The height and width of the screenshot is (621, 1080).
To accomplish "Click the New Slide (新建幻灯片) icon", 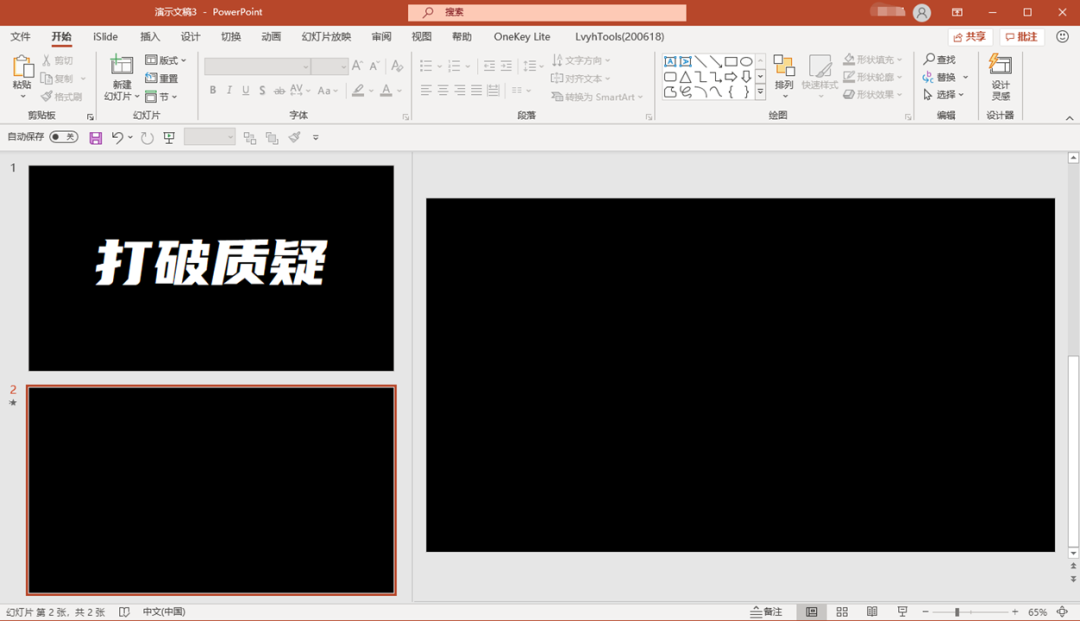I will coord(121,67).
